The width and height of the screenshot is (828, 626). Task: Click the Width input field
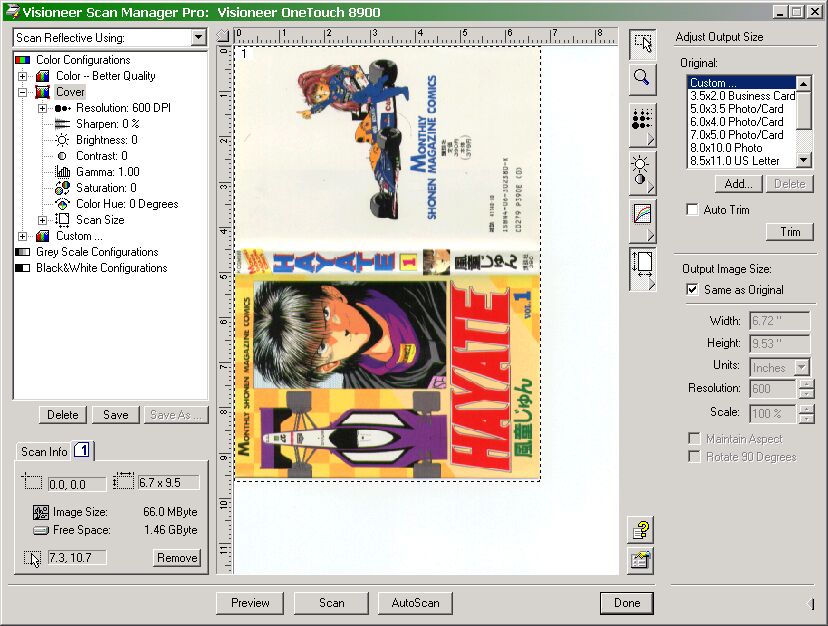pos(779,321)
